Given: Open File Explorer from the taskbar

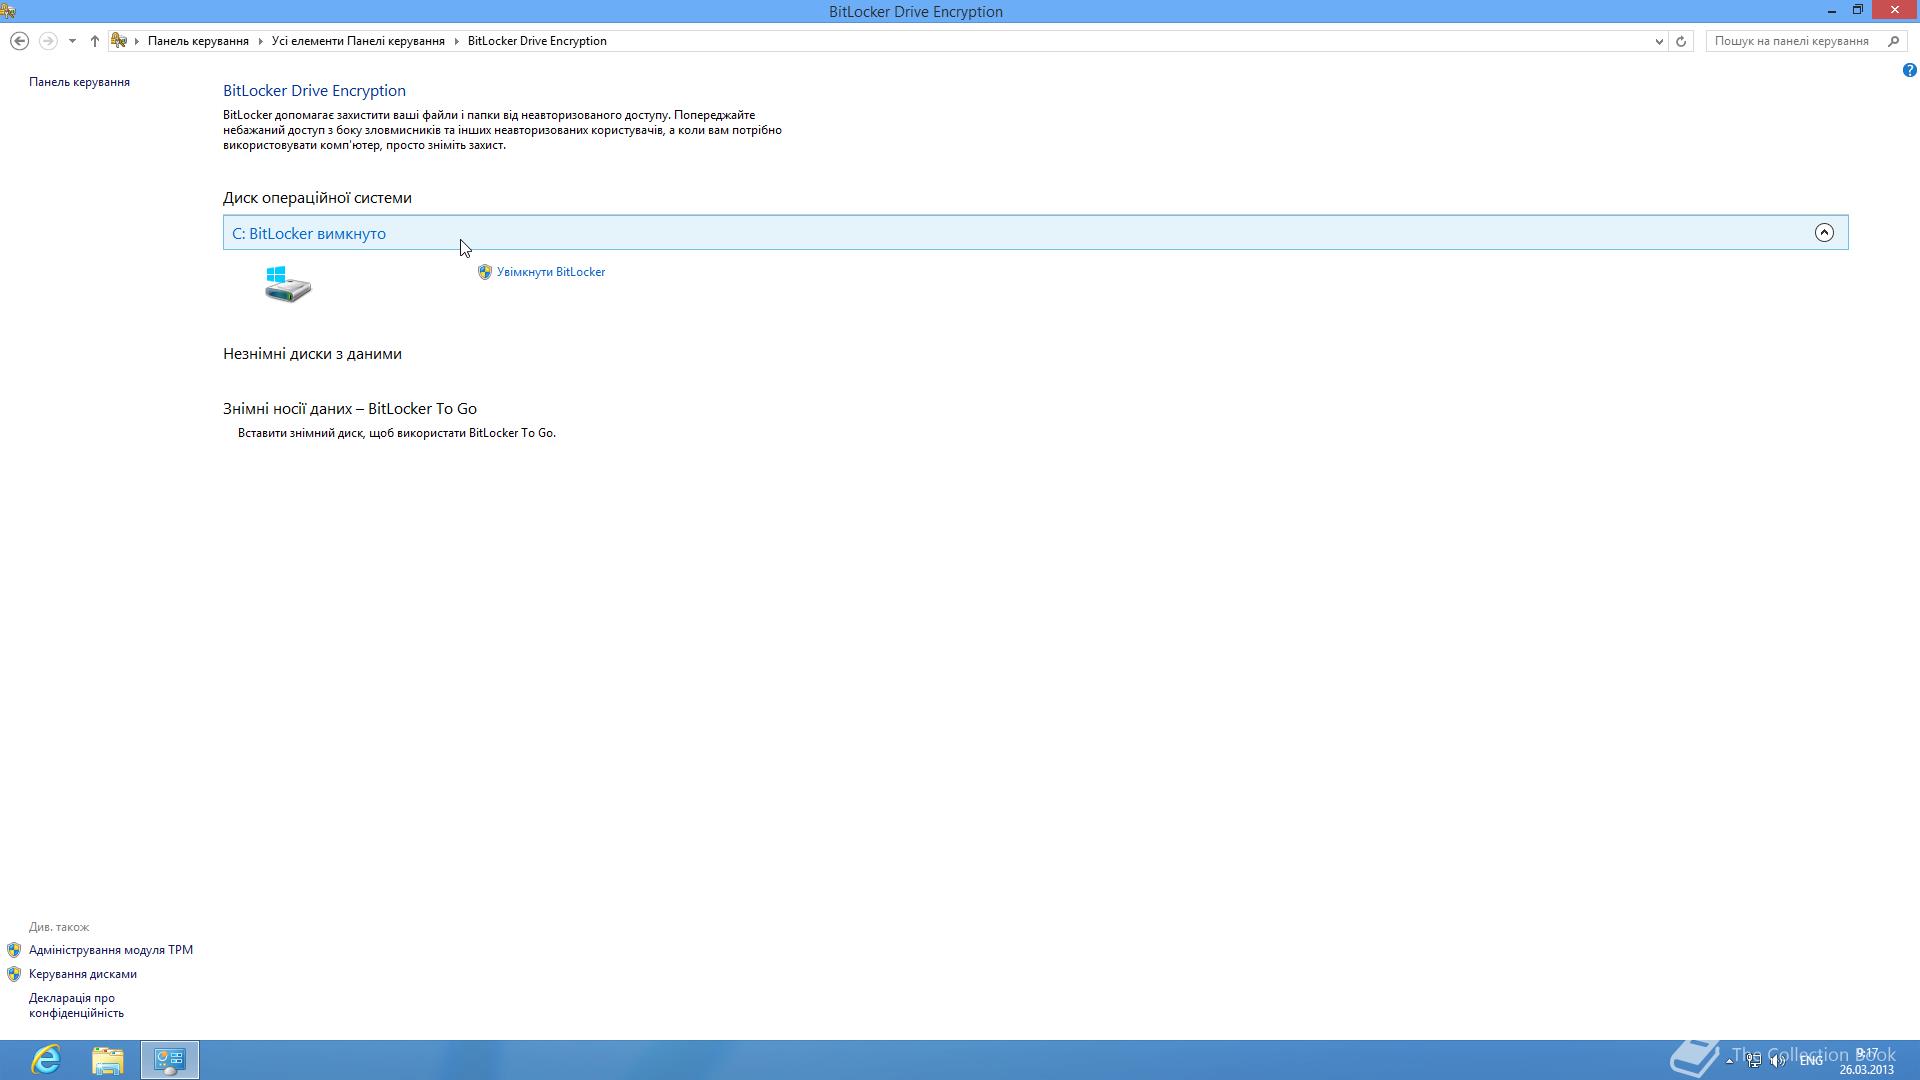Looking at the screenshot, I should pos(108,1060).
